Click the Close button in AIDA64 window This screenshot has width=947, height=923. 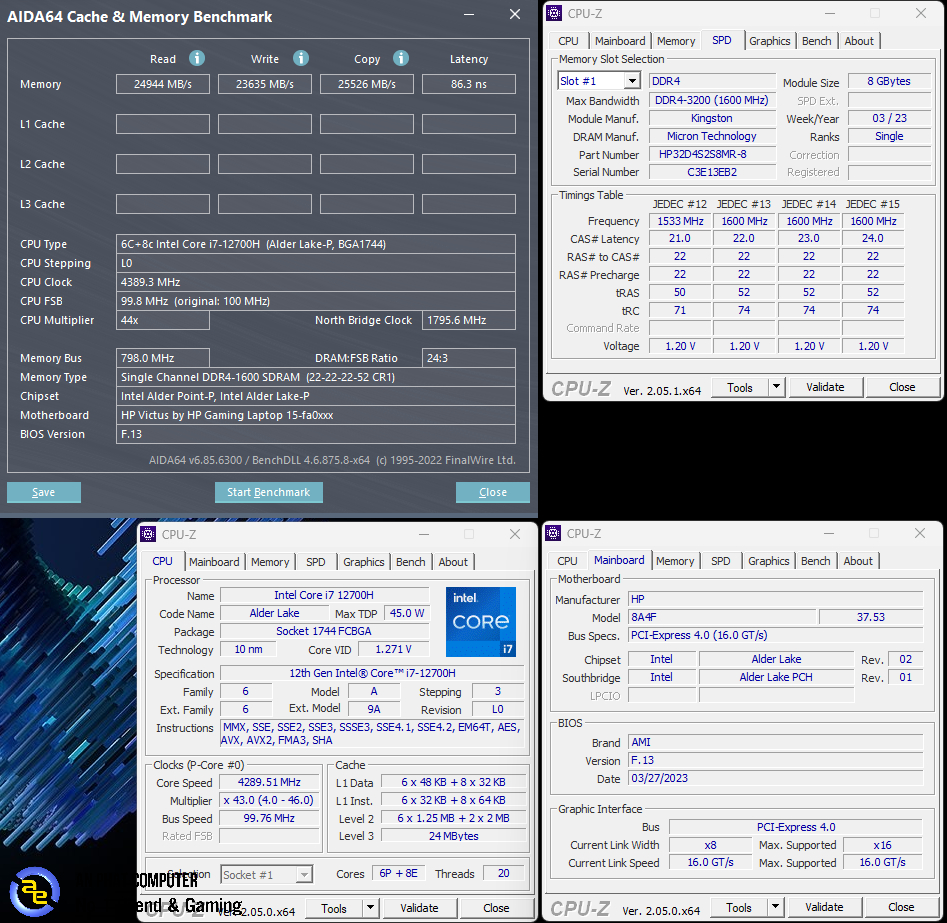(493, 492)
